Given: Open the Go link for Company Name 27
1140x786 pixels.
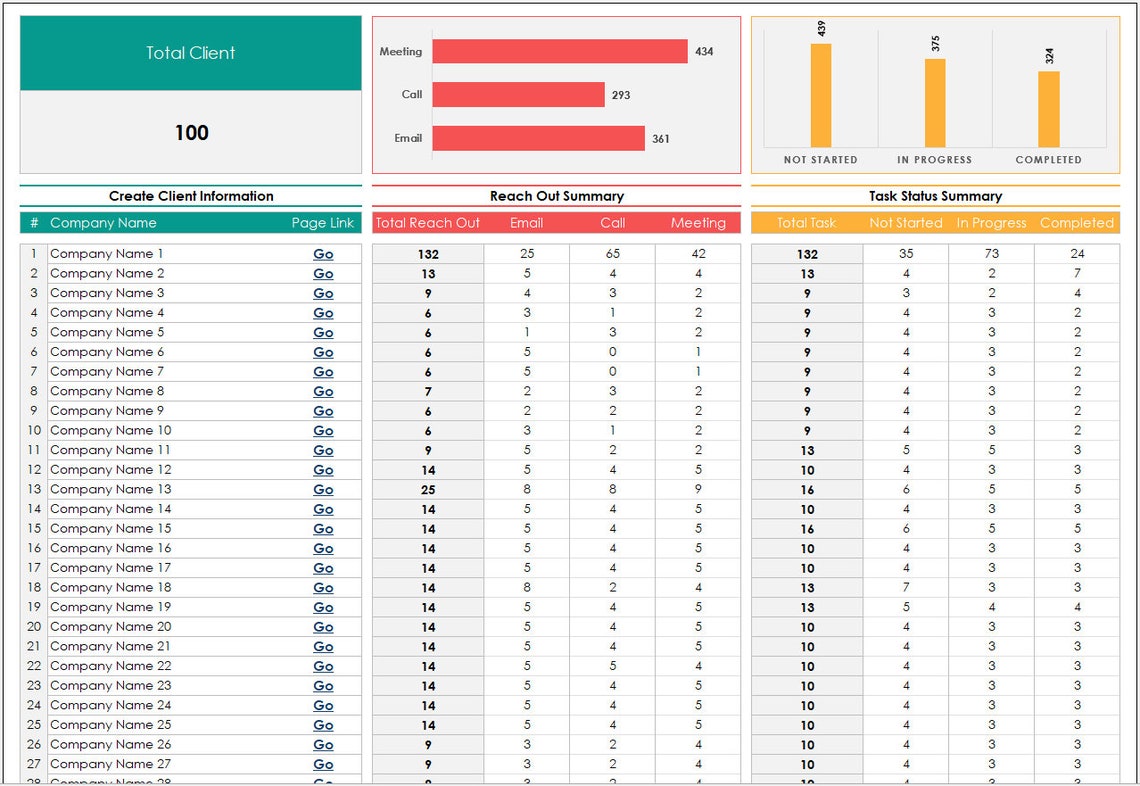Looking at the screenshot, I should [323, 764].
